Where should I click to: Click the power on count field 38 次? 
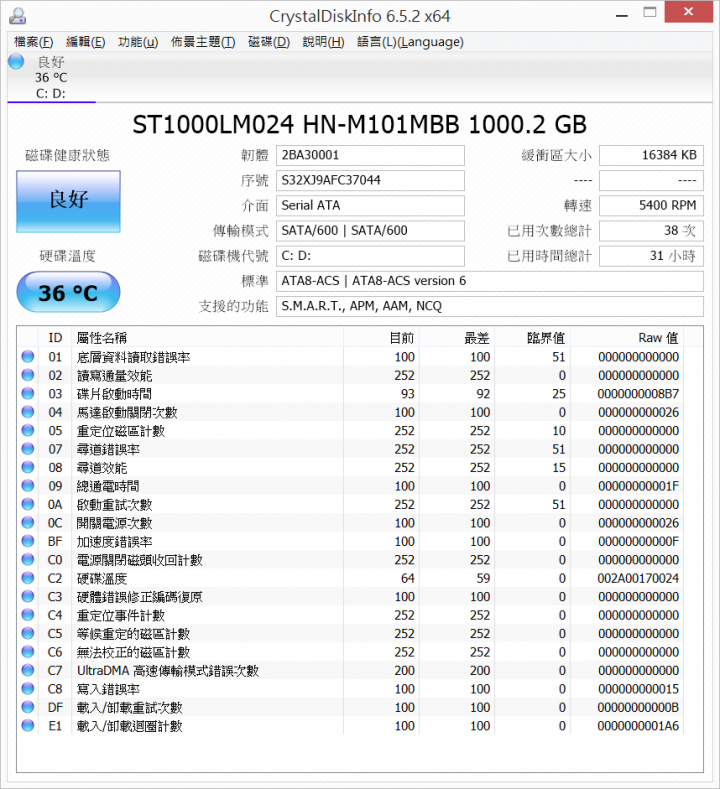click(651, 230)
